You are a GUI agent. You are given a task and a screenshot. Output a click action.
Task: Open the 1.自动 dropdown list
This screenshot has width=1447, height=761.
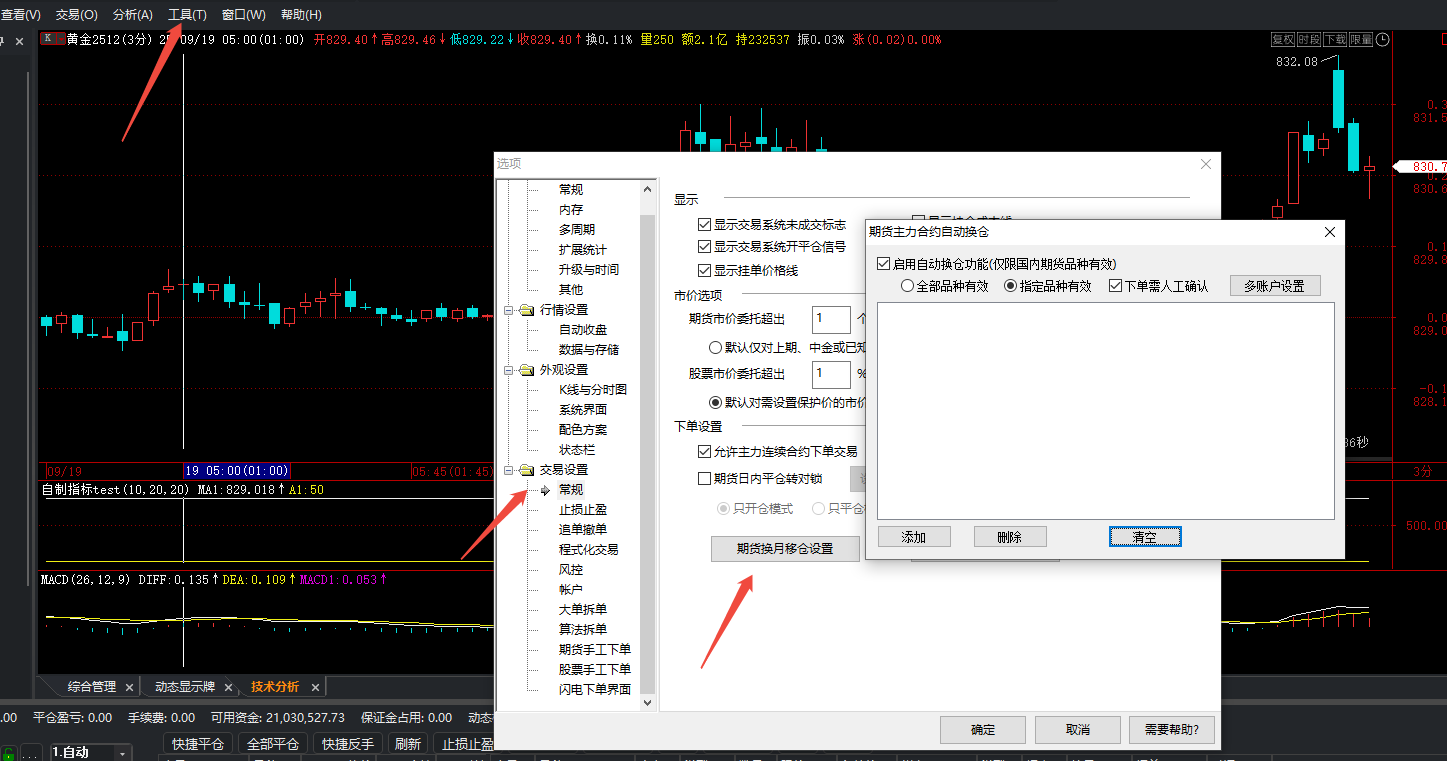(x=123, y=753)
